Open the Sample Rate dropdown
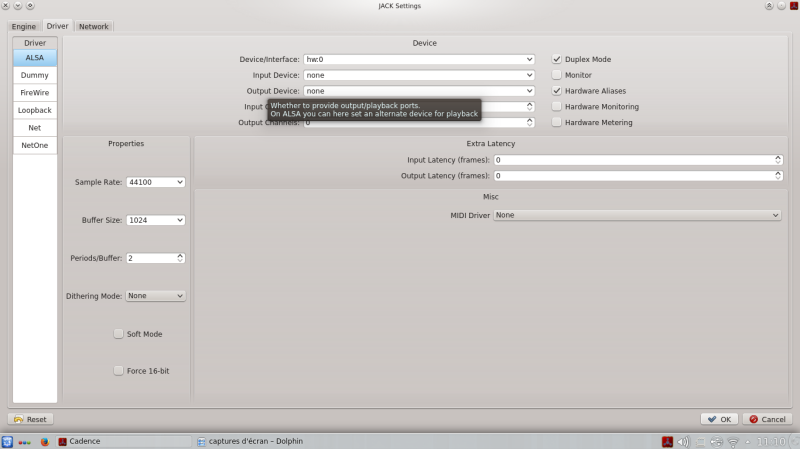Viewport: 800px width, 449px height. click(156, 182)
